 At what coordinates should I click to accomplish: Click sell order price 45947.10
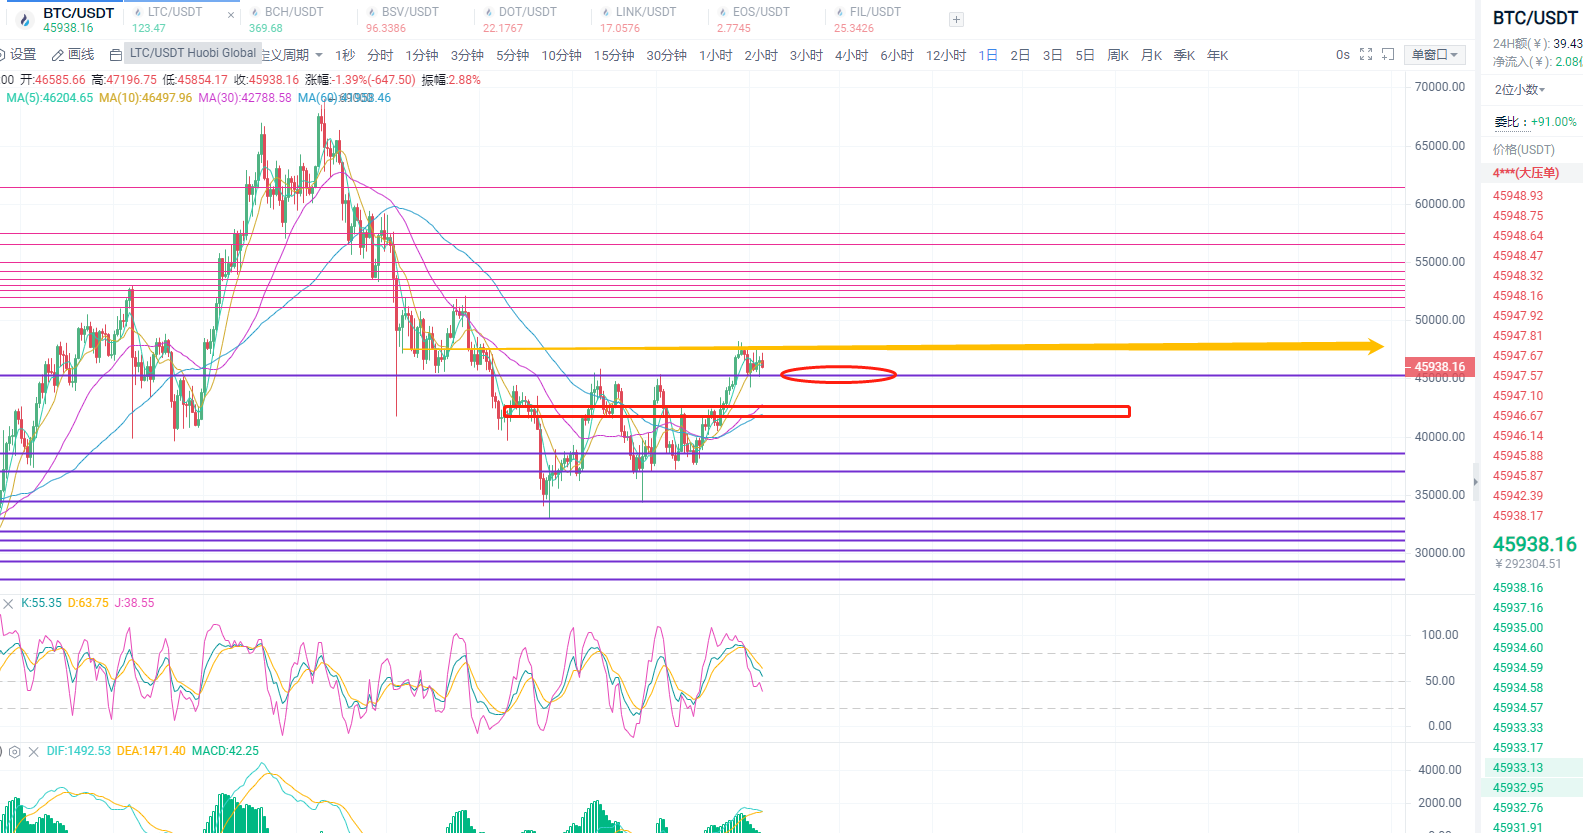(1518, 396)
